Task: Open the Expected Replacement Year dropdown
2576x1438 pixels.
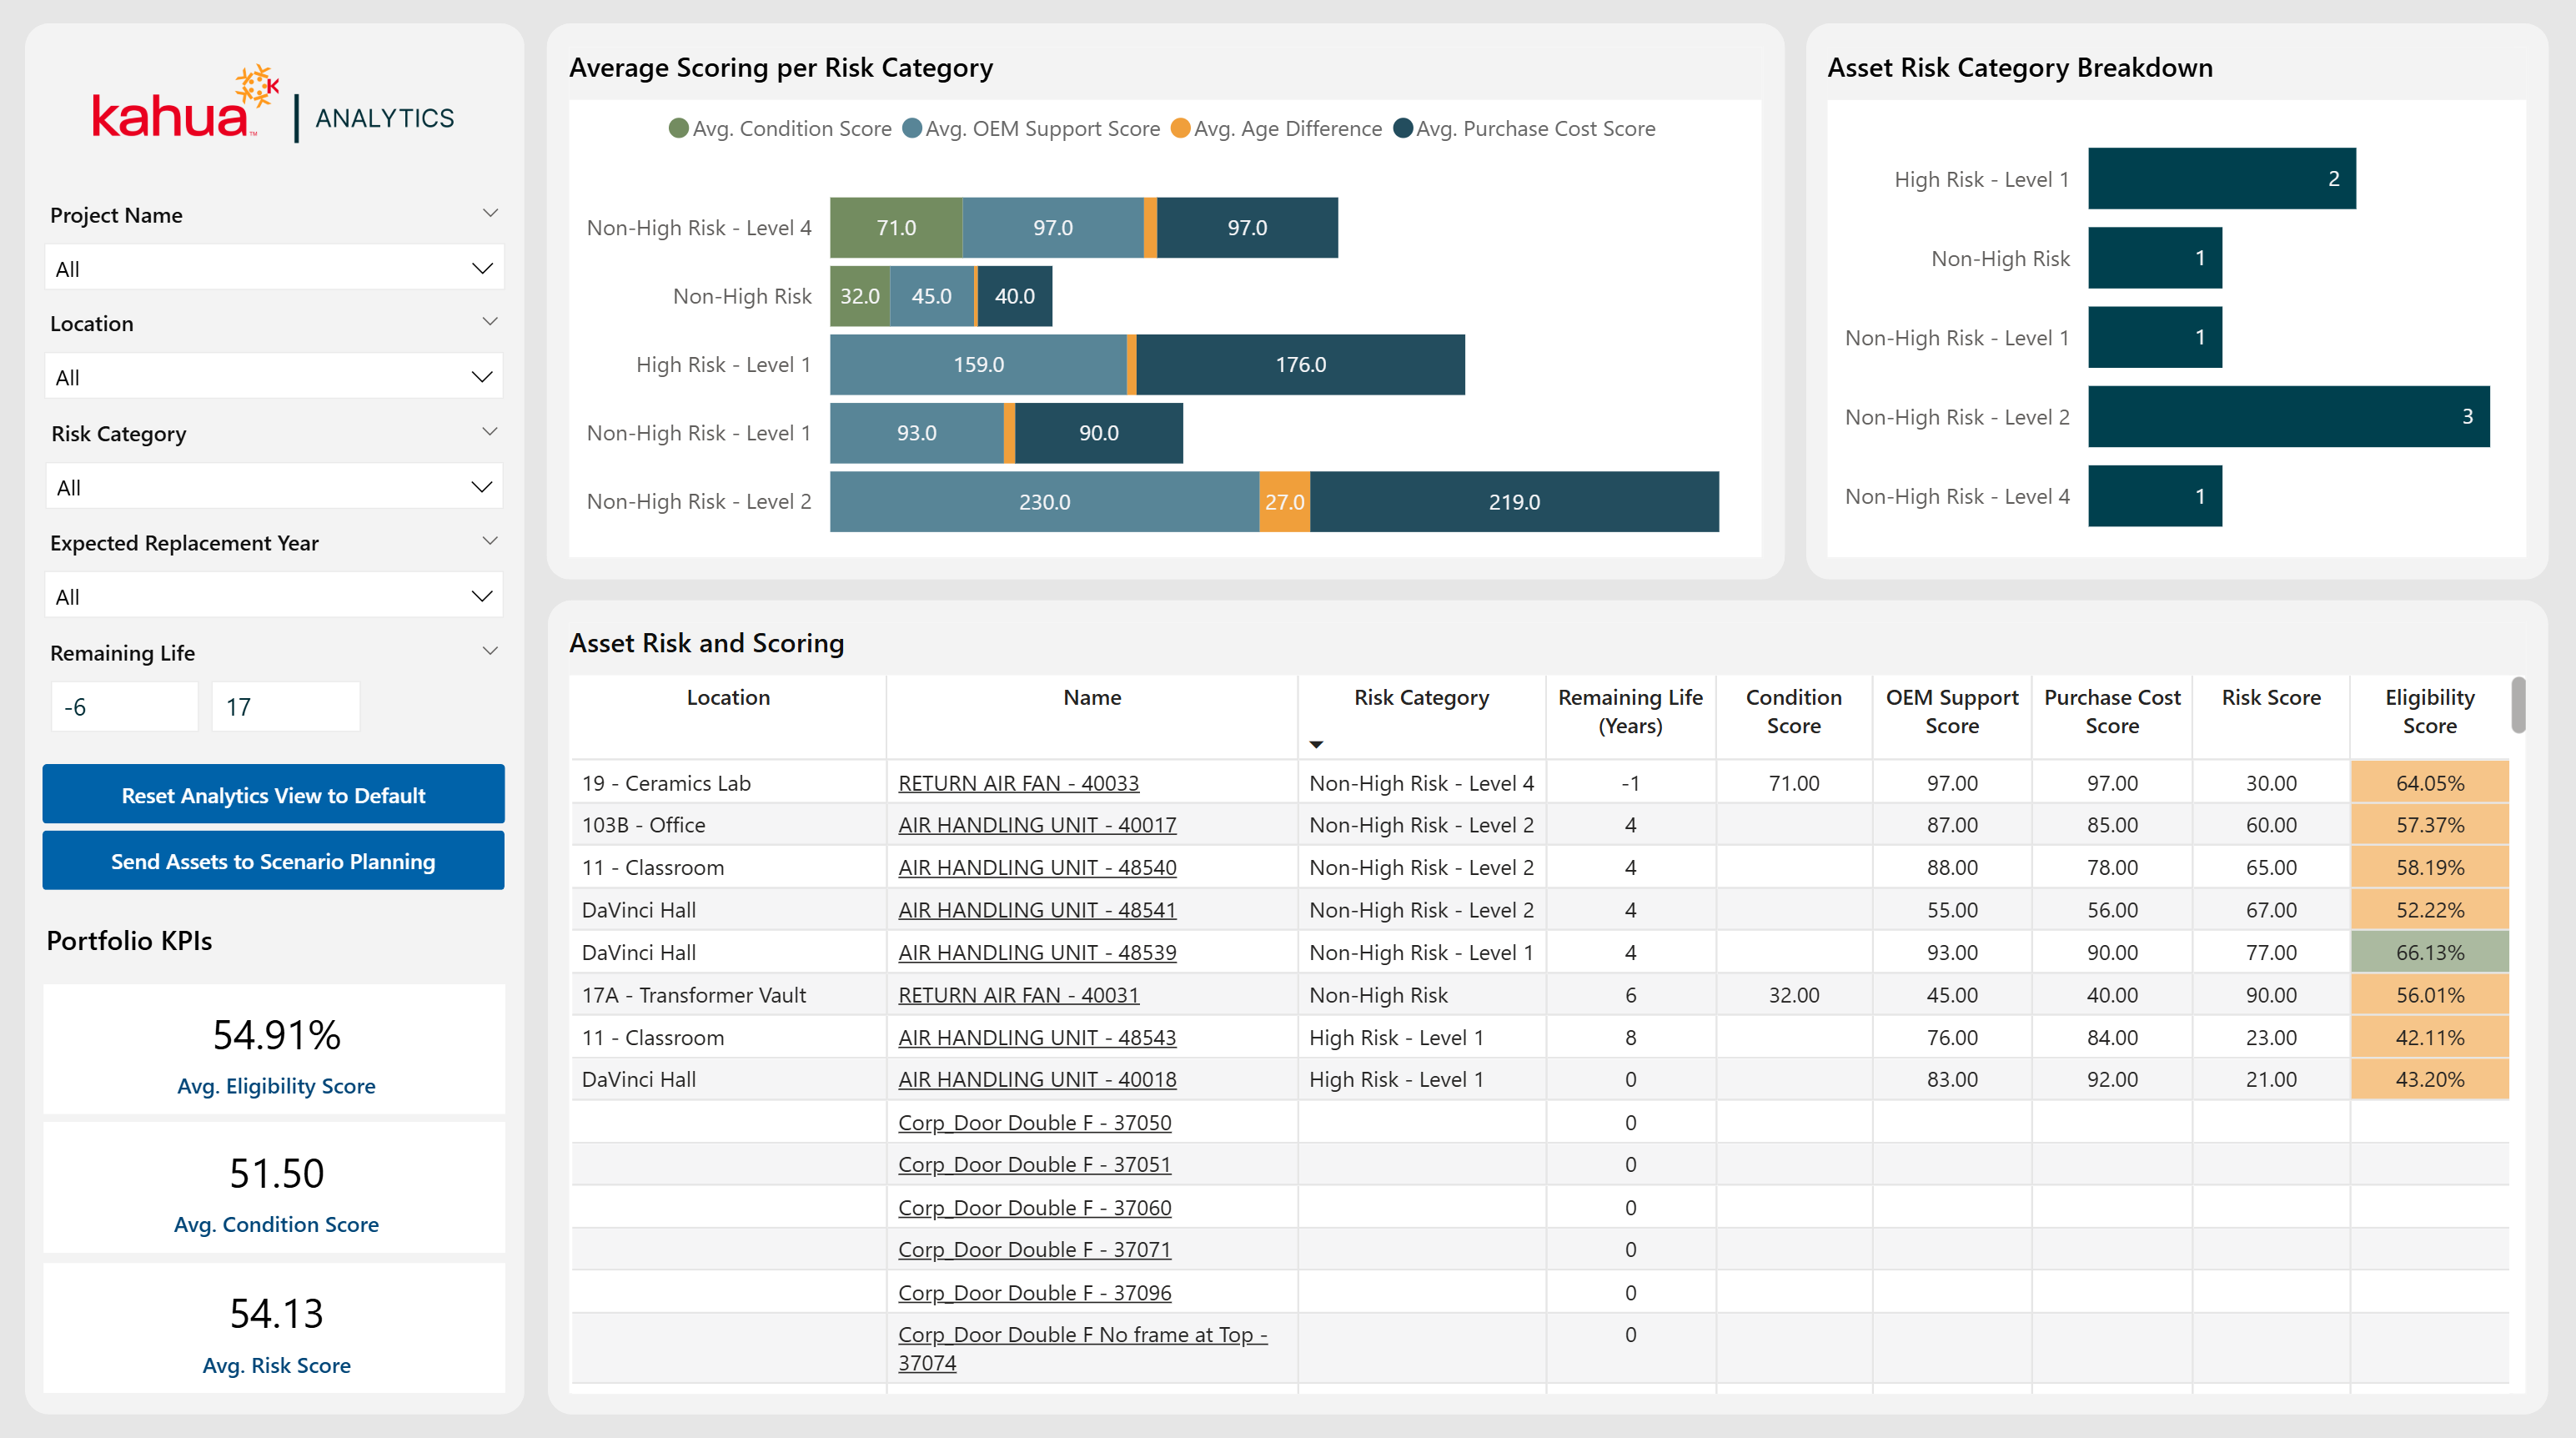Action: click(x=273, y=596)
